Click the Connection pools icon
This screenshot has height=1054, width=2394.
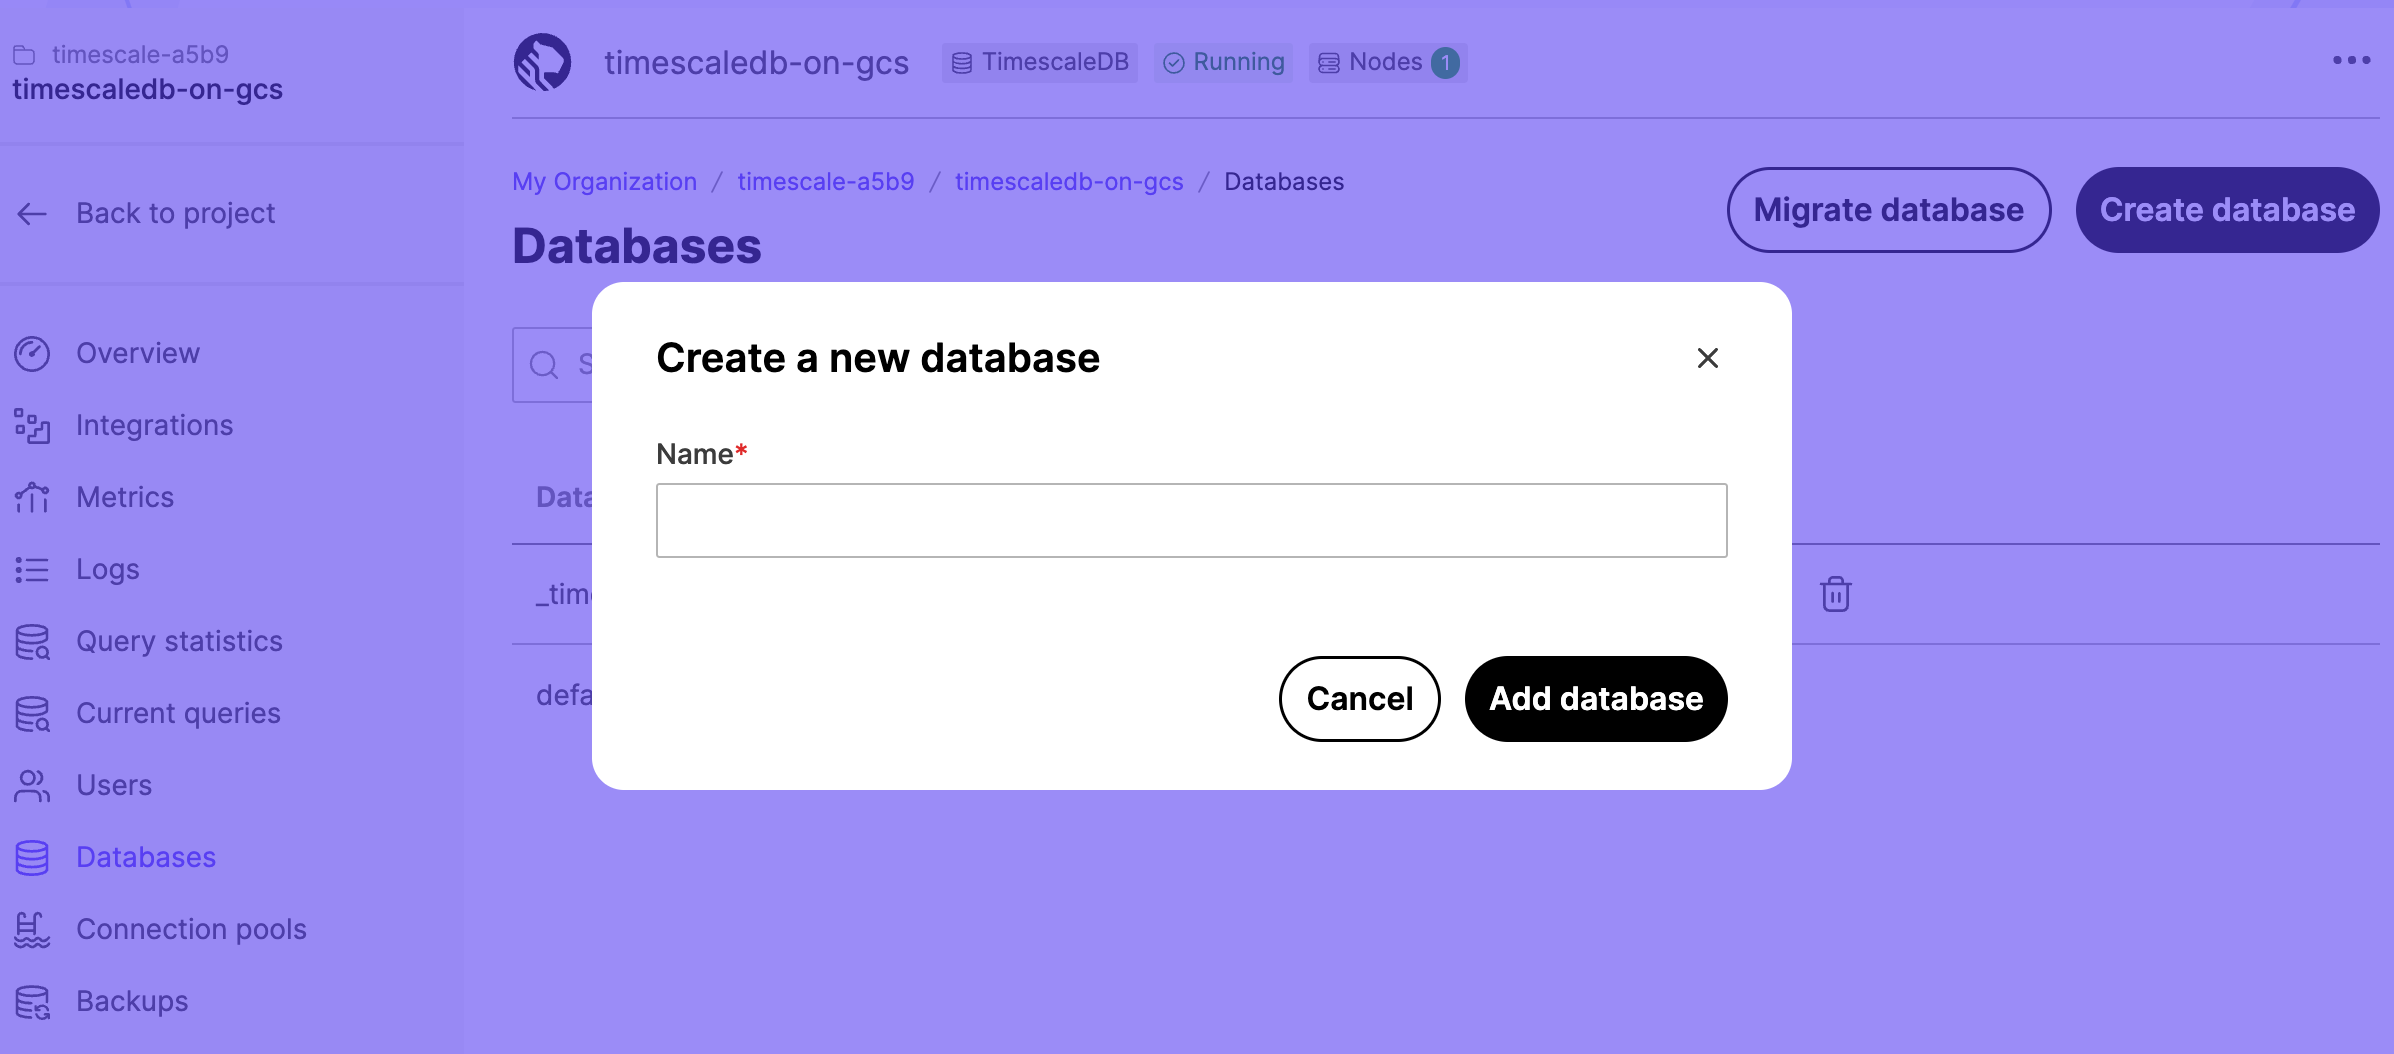(32, 929)
